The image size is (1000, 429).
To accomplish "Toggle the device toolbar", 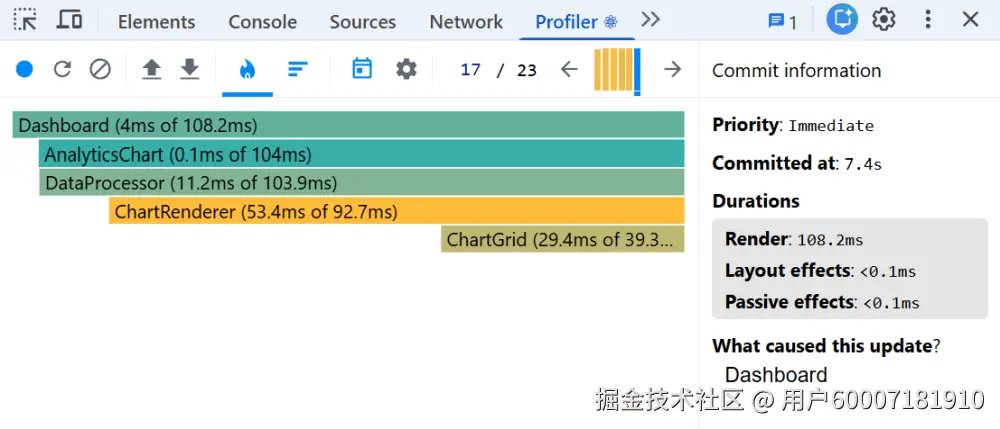I will point(69,20).
